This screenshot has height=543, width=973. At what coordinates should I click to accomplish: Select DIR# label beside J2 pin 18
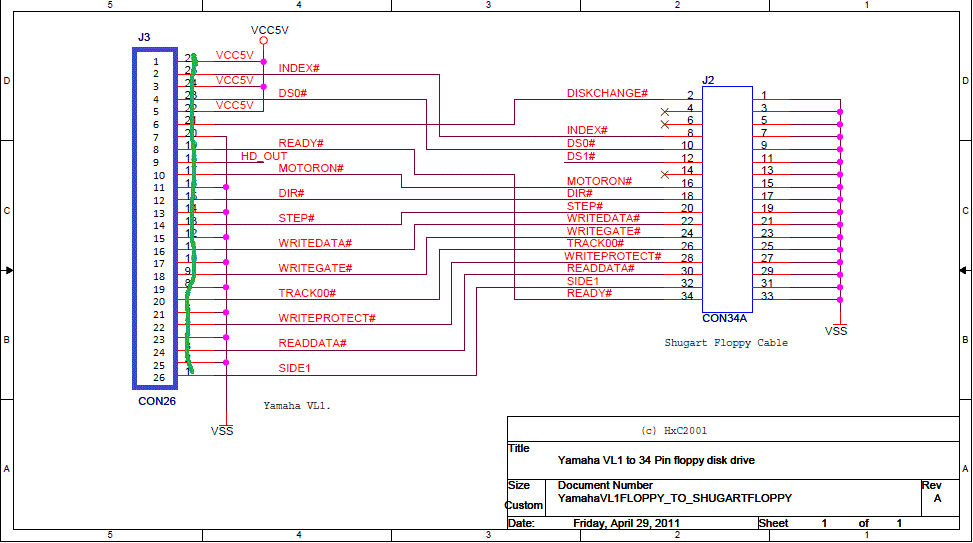click(579, 193)
